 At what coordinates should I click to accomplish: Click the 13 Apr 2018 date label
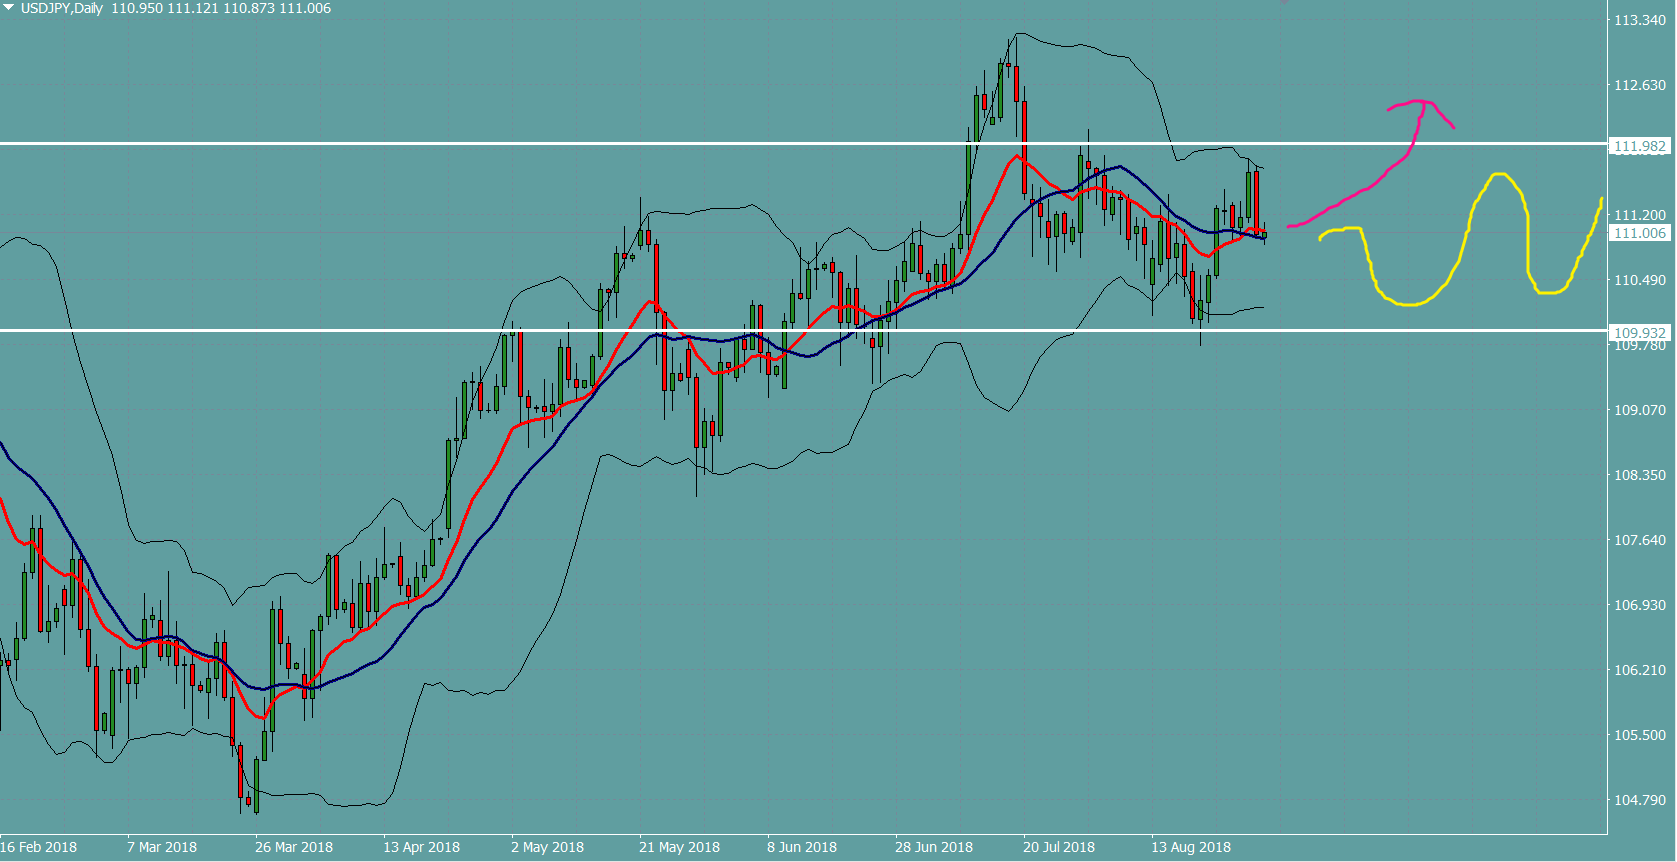point(421,847)
